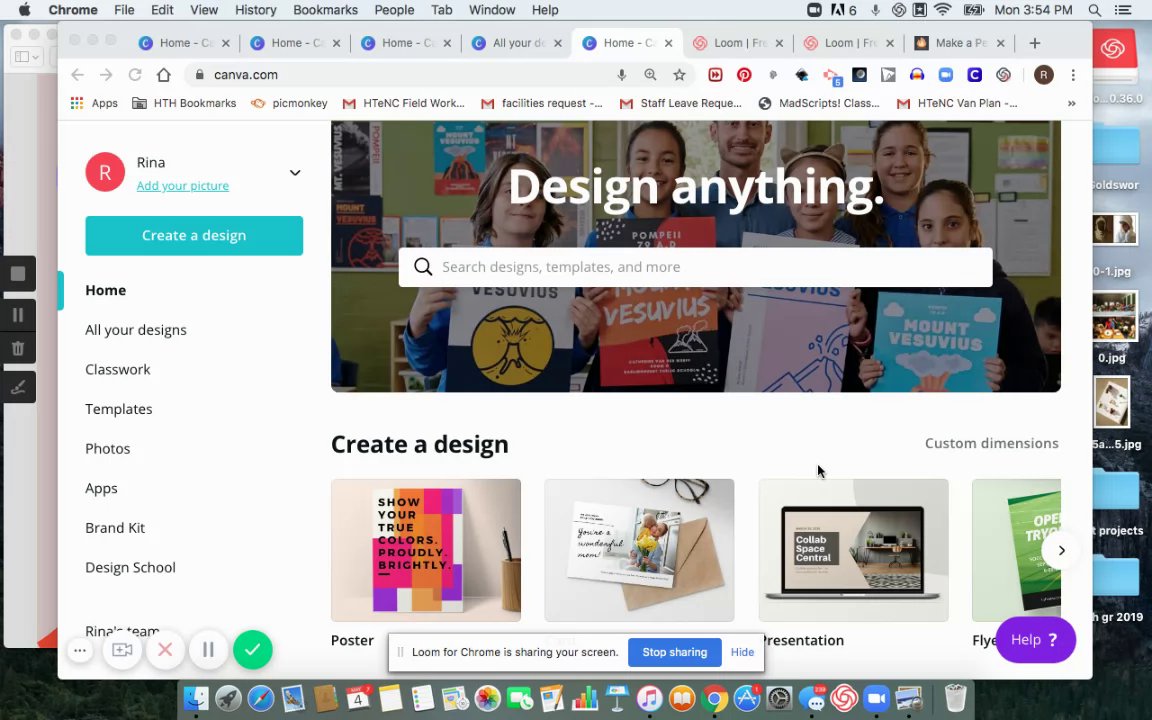This screenshot has width=1152, height=720.
Task: Open iTunes from the Dock
Action: pos(649,698)
